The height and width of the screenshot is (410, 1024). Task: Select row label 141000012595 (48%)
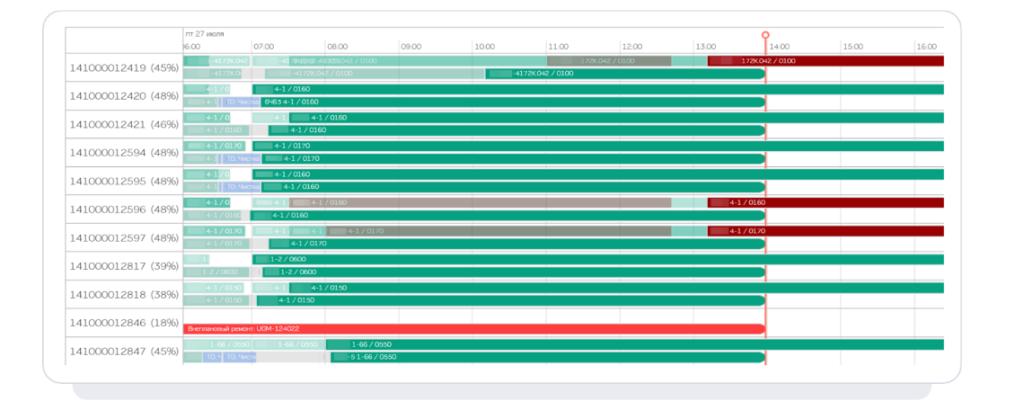point(124,181)
